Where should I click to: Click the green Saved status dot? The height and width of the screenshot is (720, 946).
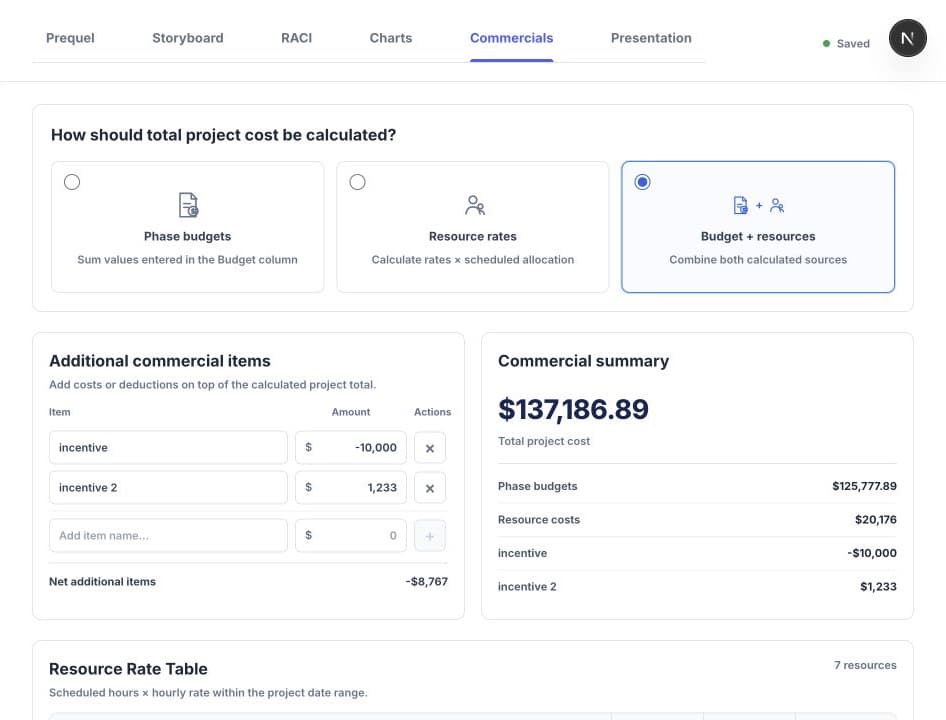[x=826, y=43]
